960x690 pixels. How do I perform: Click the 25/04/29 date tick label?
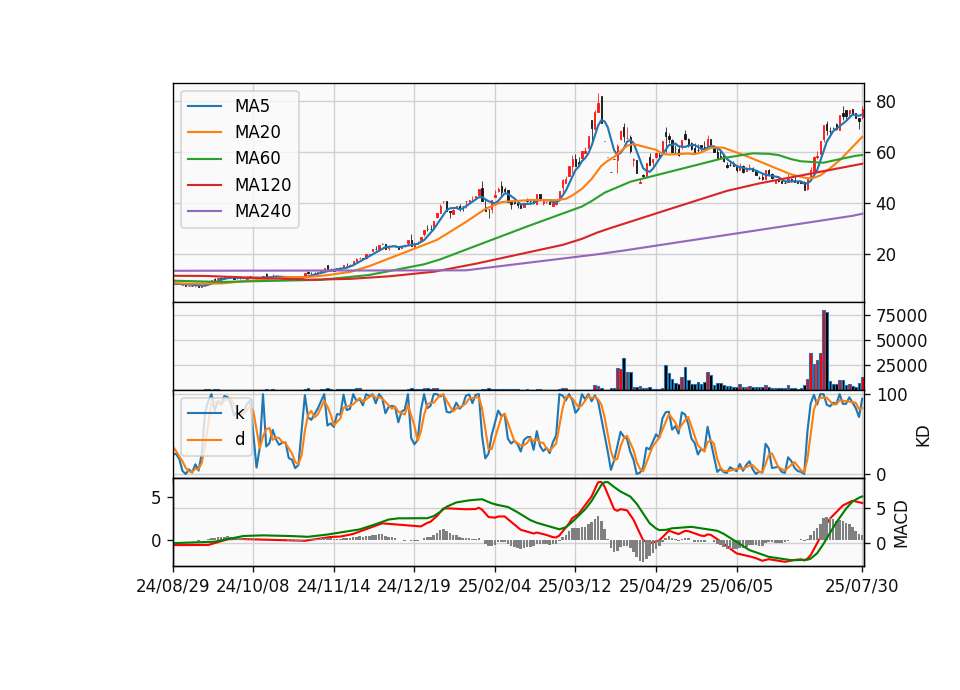pos(656,587)
